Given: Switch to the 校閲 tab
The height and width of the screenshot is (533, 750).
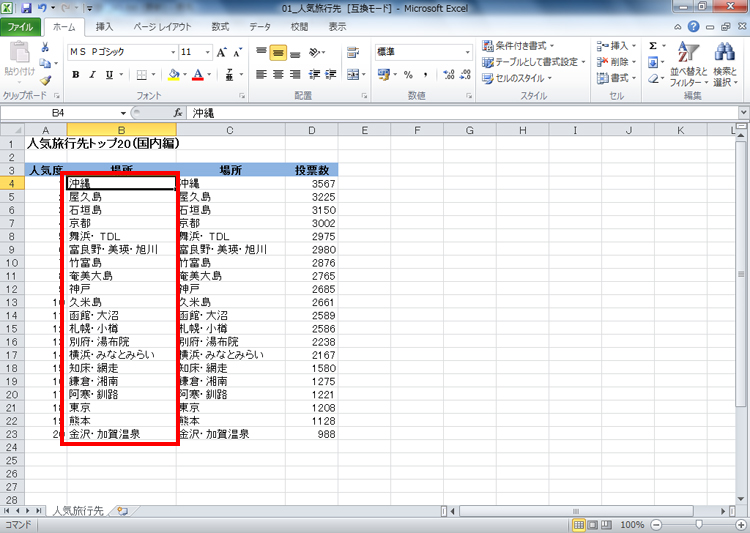Looking at the screenshot, I should pos(299,27).
